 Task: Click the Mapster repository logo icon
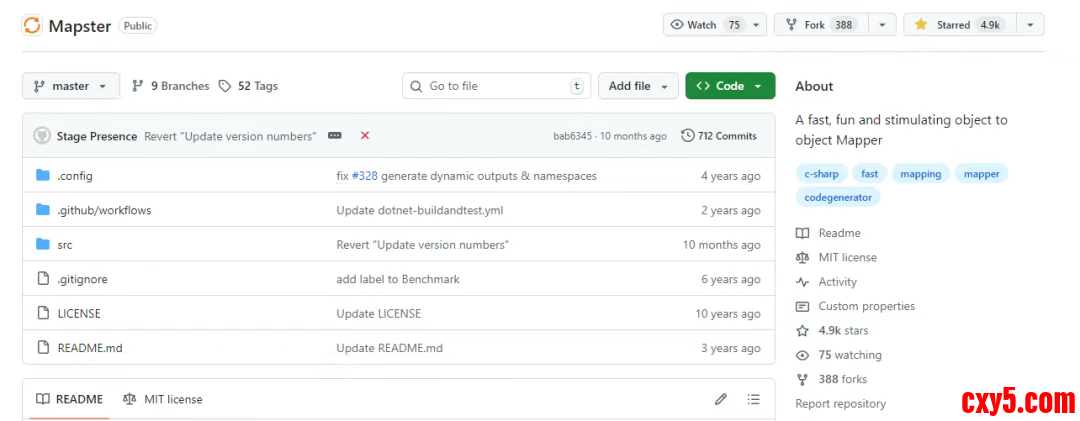[x=33, y=25]
